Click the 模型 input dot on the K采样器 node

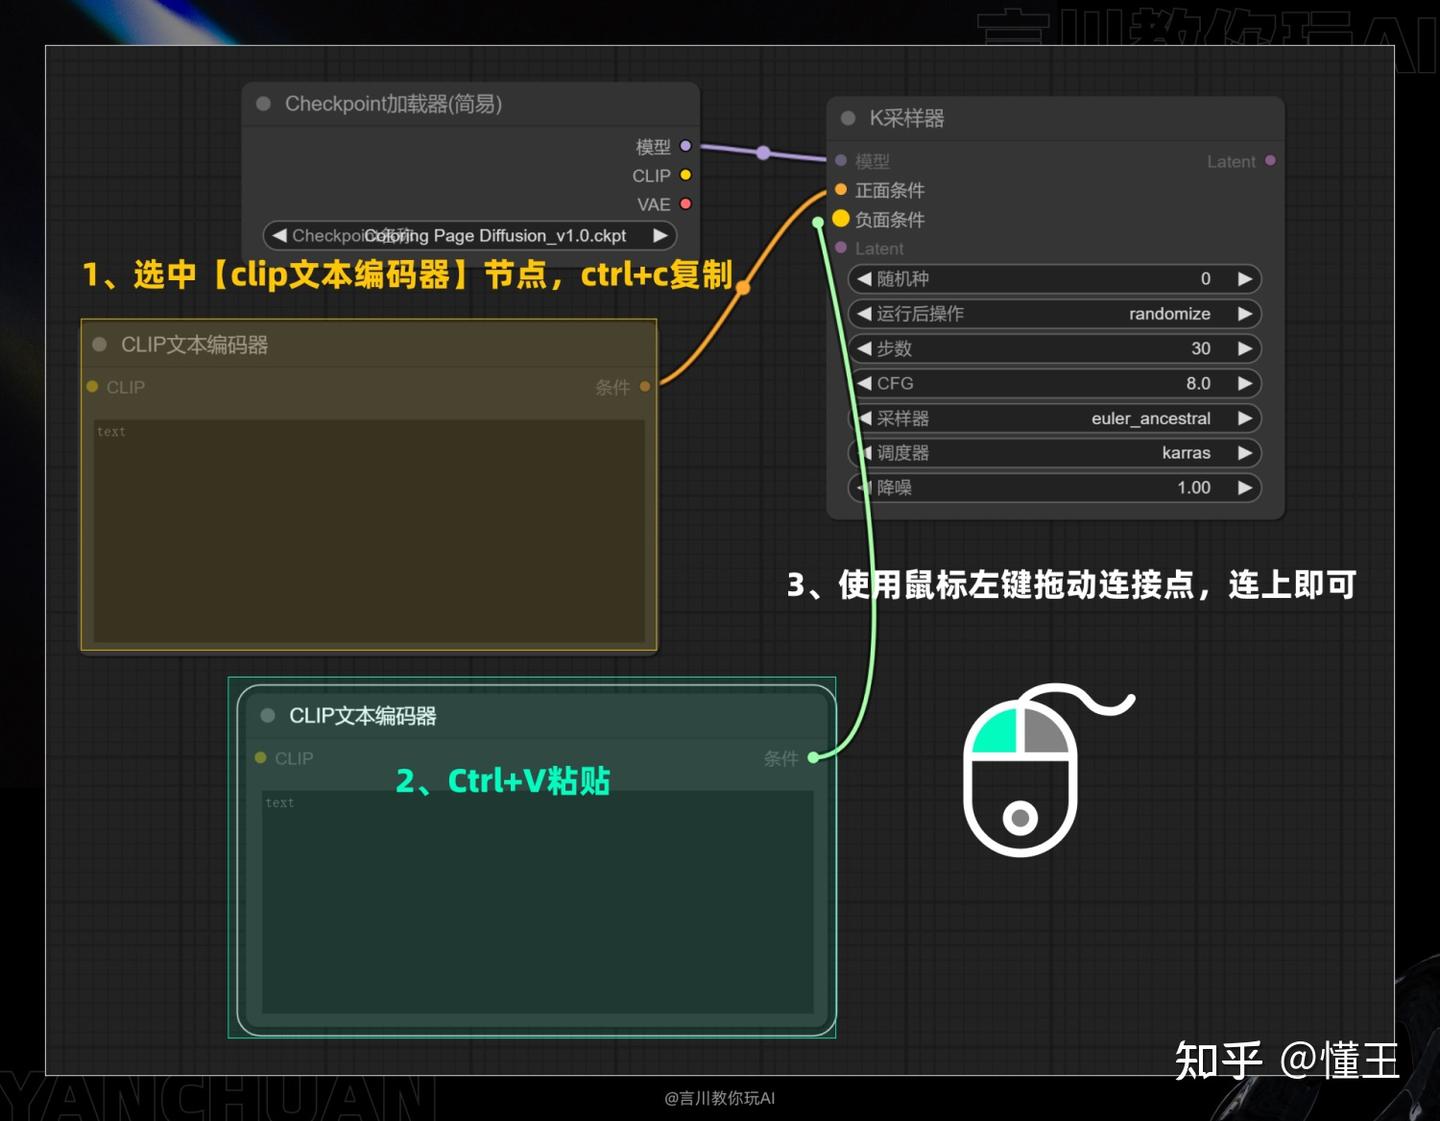(841, 160)
